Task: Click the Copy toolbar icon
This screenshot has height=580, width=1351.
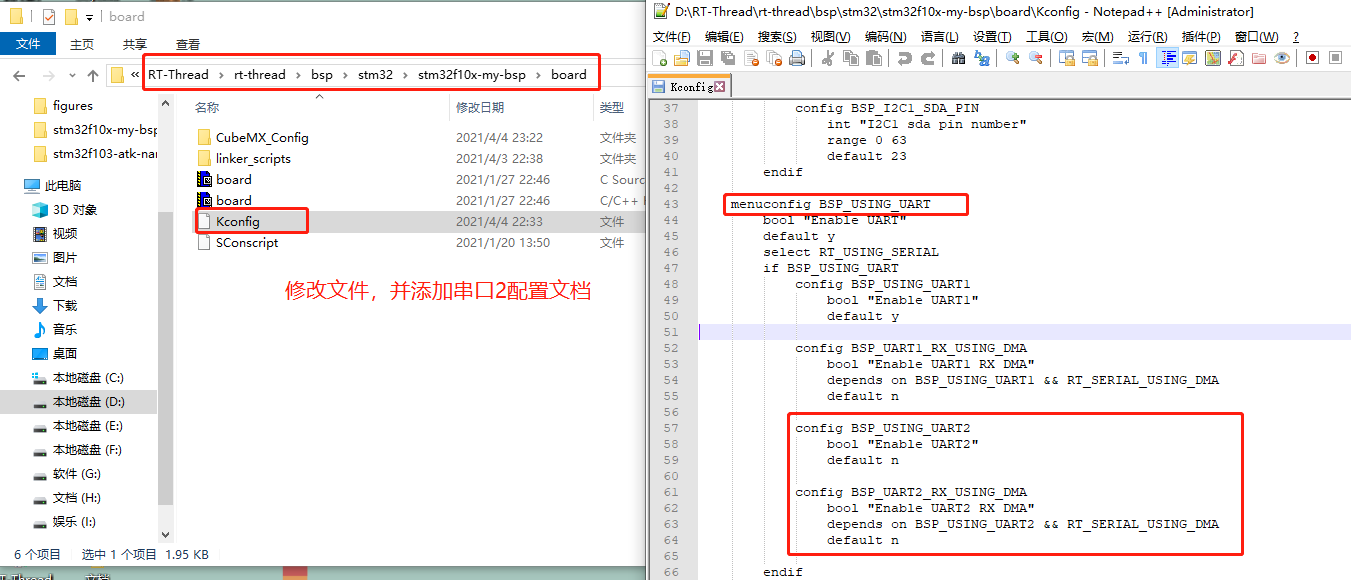Action: click(x=850, y=59)
